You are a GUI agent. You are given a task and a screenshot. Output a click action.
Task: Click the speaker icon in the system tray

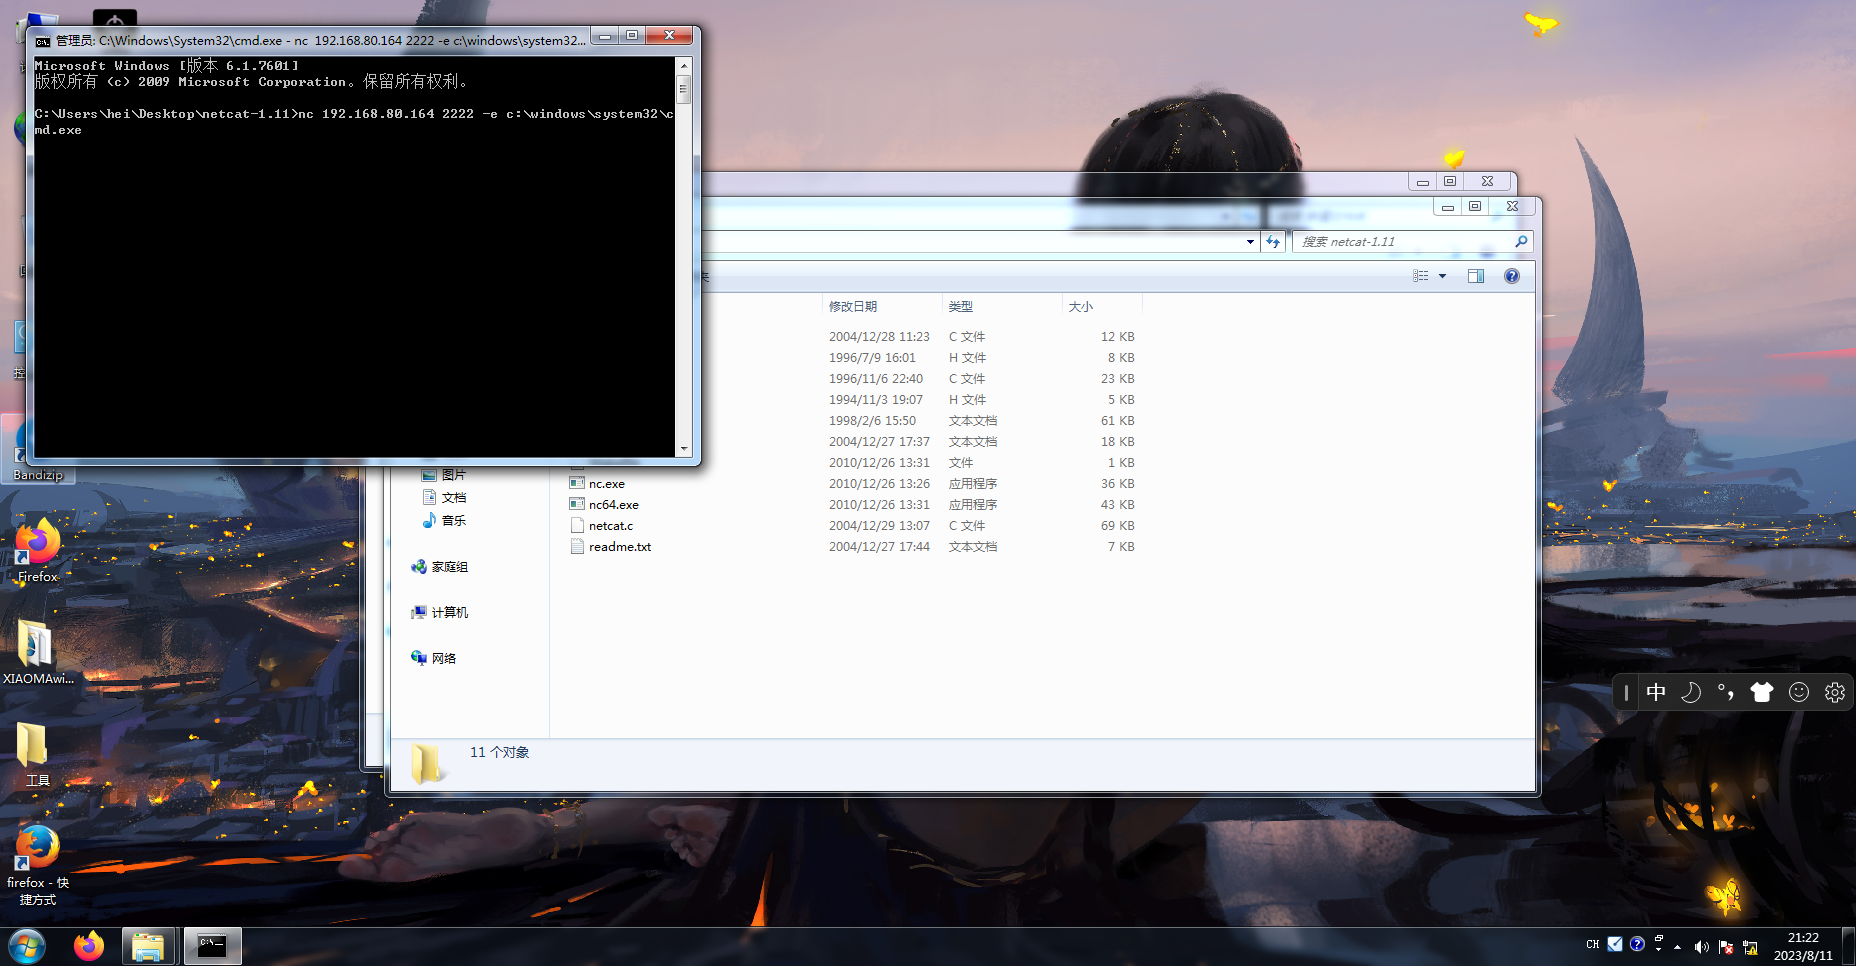point(1701,946)
